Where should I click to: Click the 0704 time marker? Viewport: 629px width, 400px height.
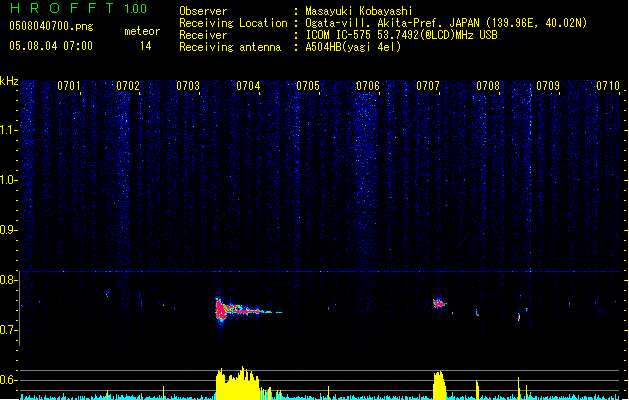point(248,86)
